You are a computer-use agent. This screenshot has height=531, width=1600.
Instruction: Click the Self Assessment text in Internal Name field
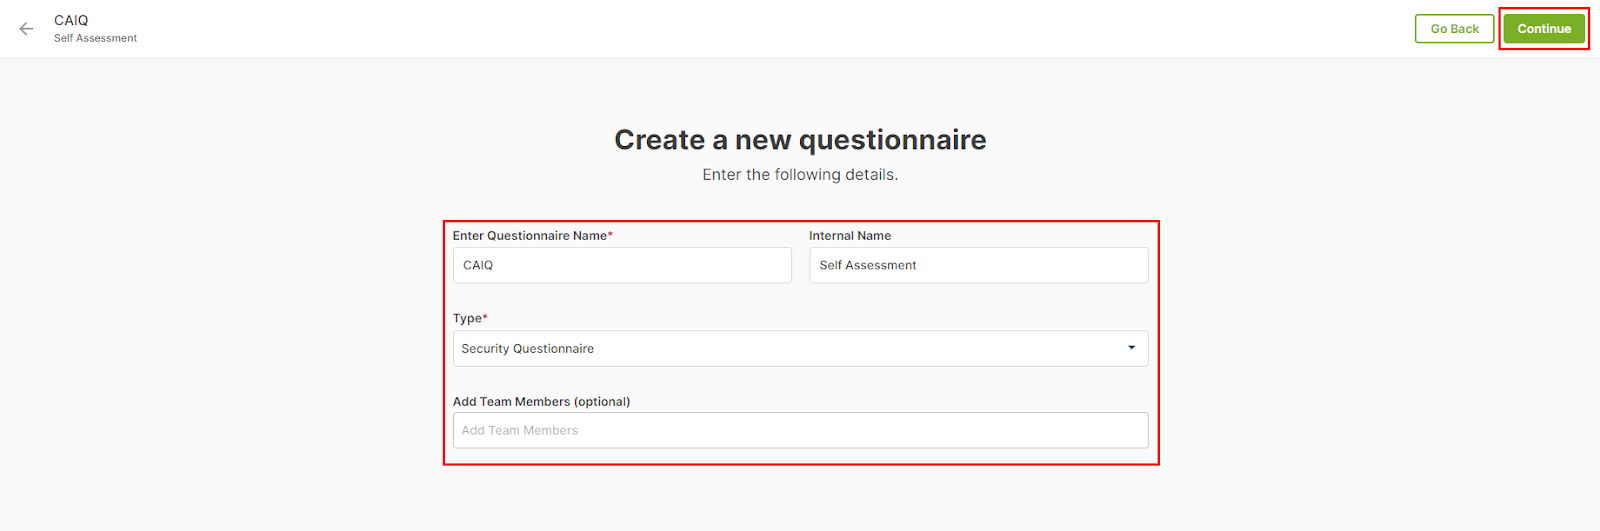868,265
